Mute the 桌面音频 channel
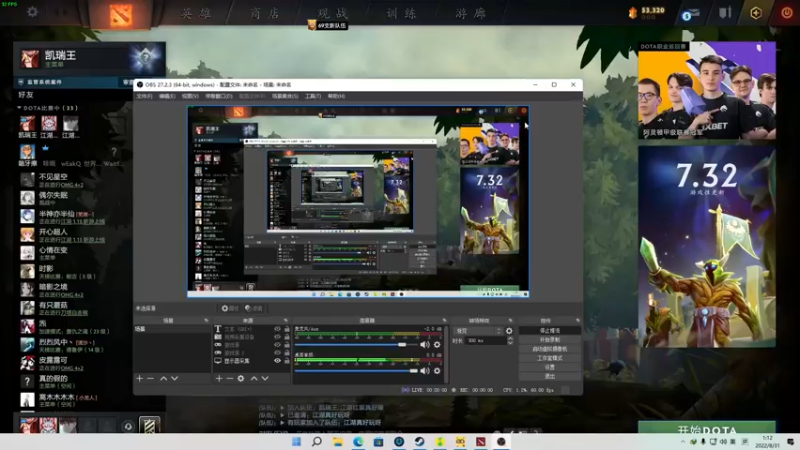This screenshot has height=450, width=800. 424,370
